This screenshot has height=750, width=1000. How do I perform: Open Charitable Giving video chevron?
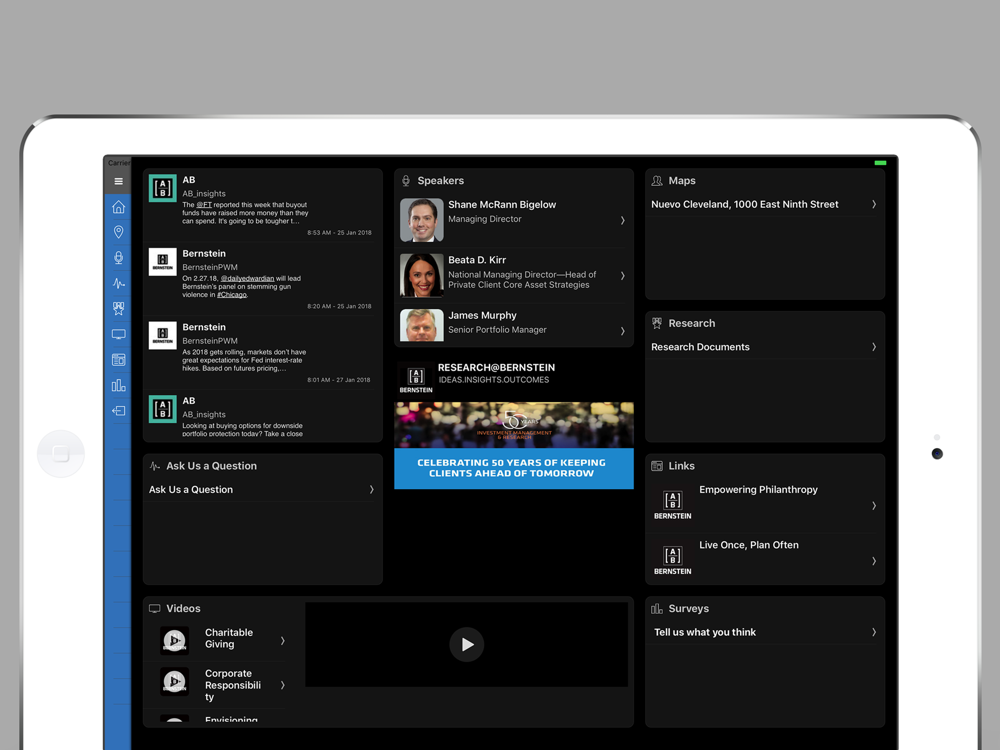[x=283, y=640]
